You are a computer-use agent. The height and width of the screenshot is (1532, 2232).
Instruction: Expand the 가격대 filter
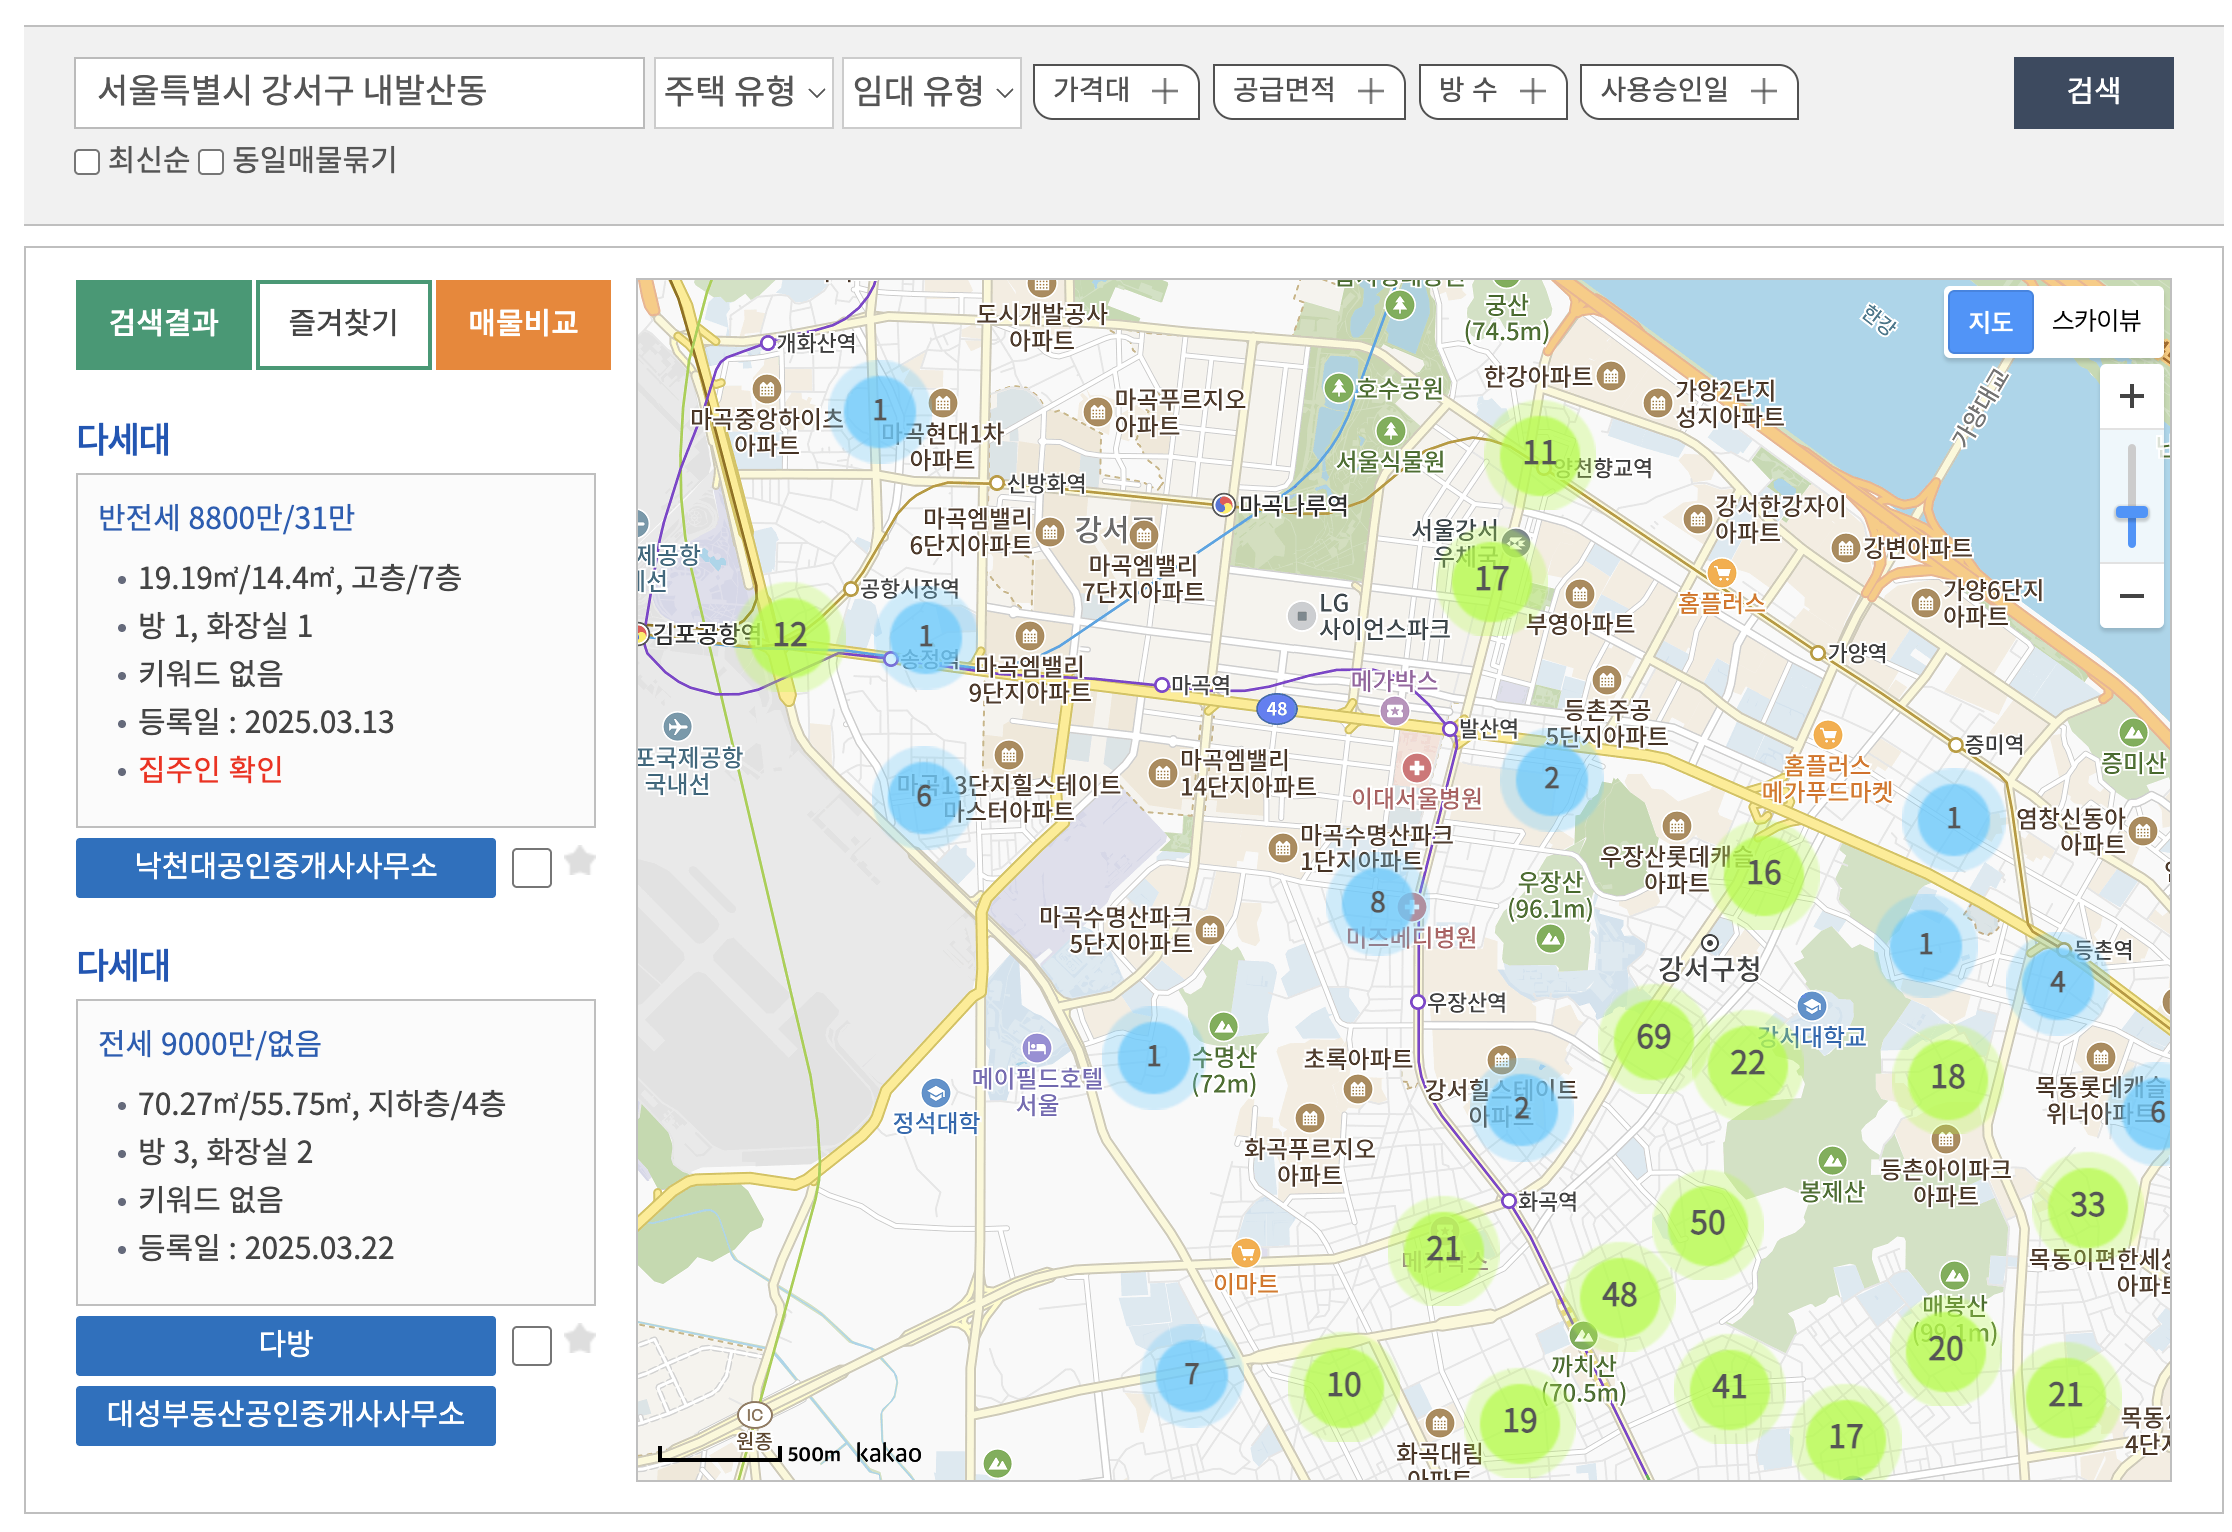click(x=1115, y=92)
